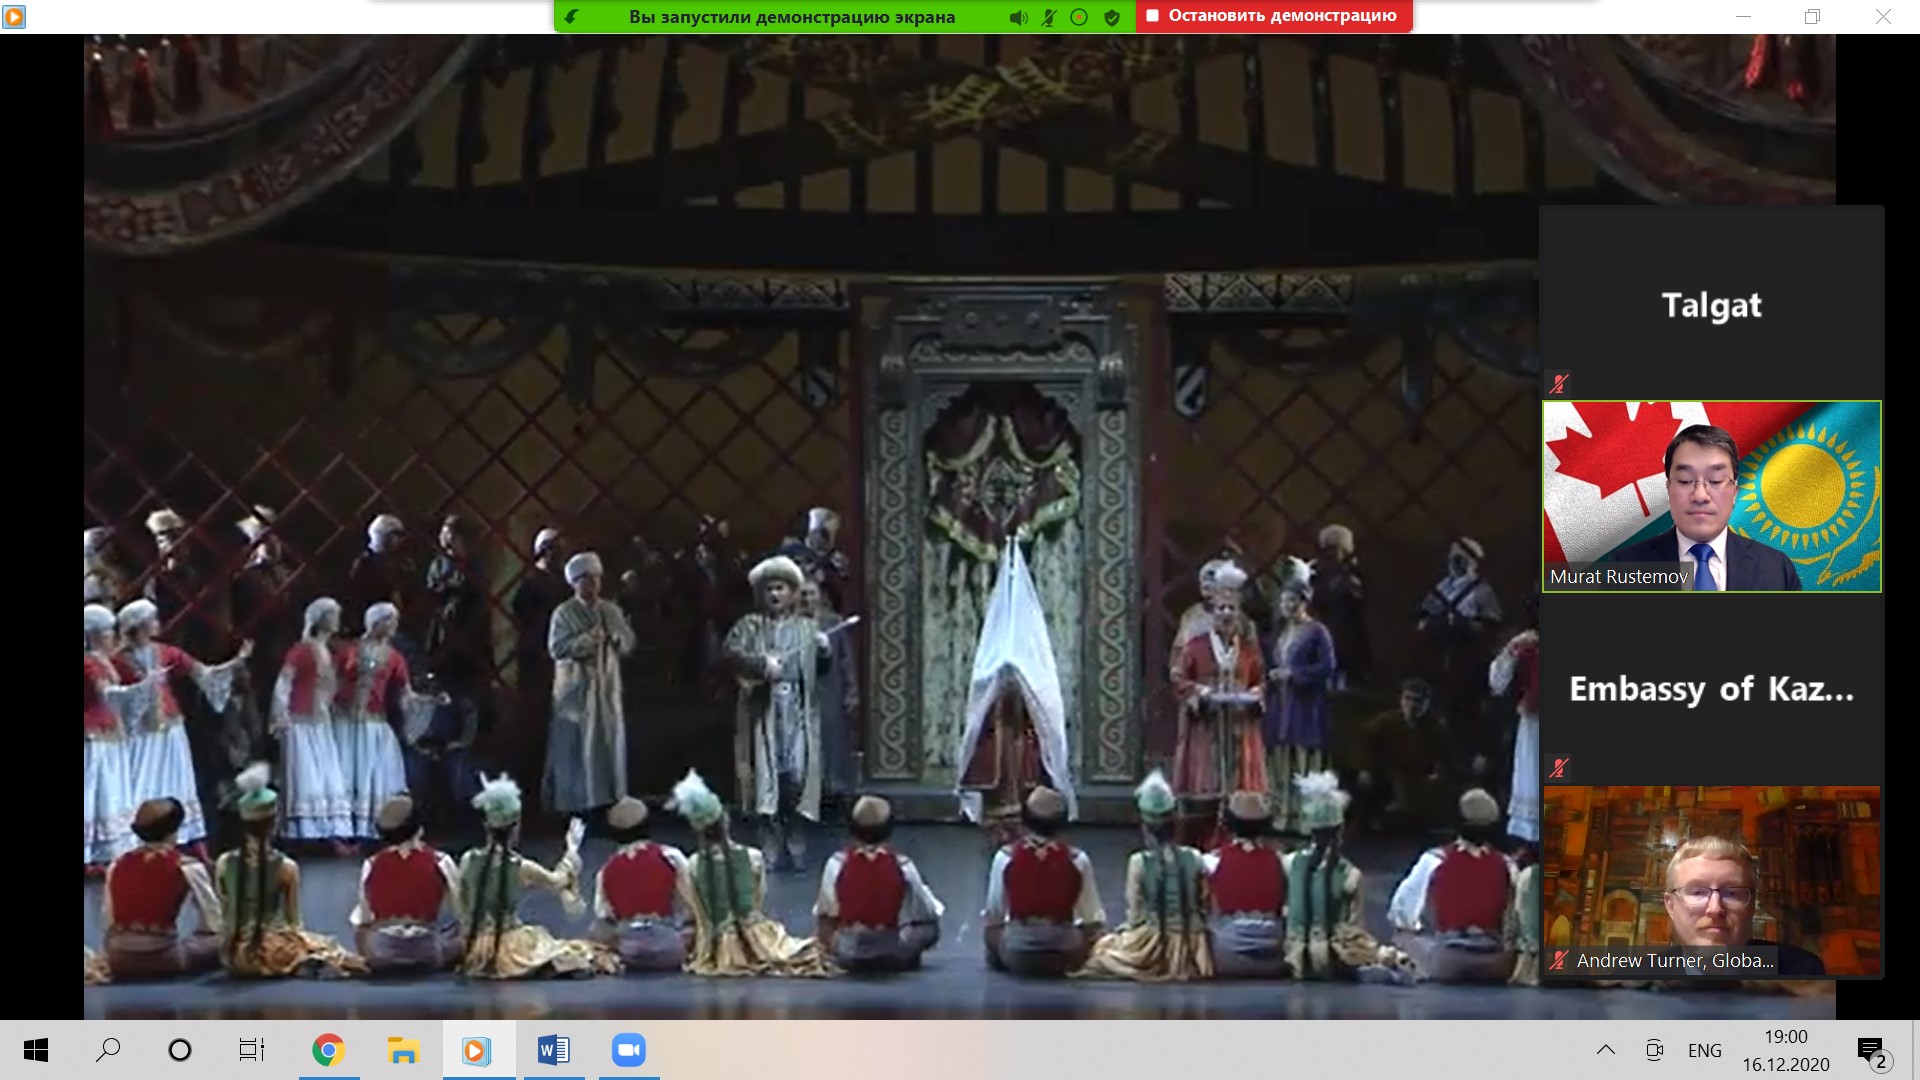Screen dimensions: 1920x1080
Task: Click the recording indicator icon in share bar
Action: point(1079,17)
